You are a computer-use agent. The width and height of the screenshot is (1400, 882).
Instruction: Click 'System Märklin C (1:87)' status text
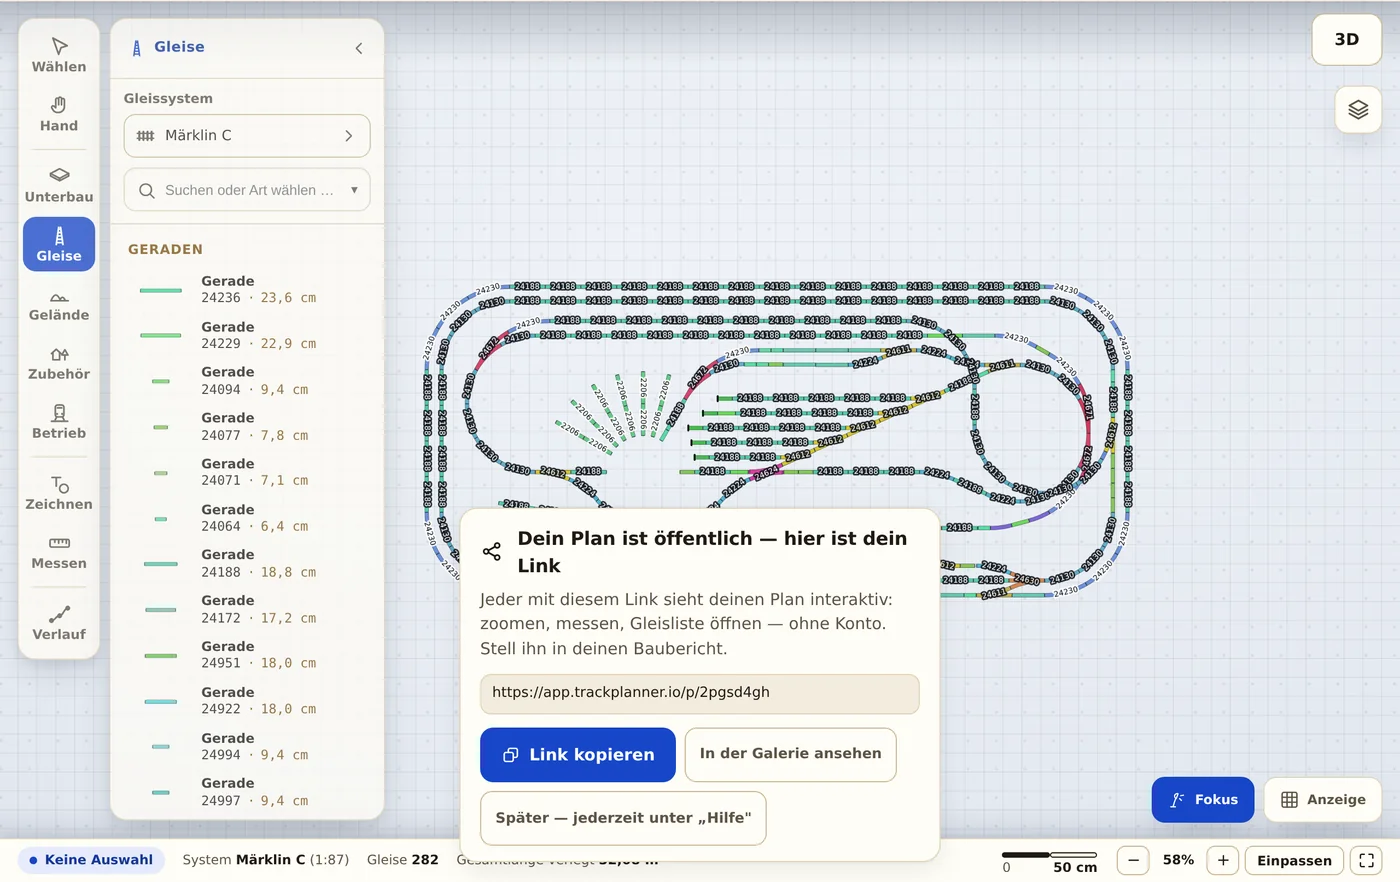point(266,860)
